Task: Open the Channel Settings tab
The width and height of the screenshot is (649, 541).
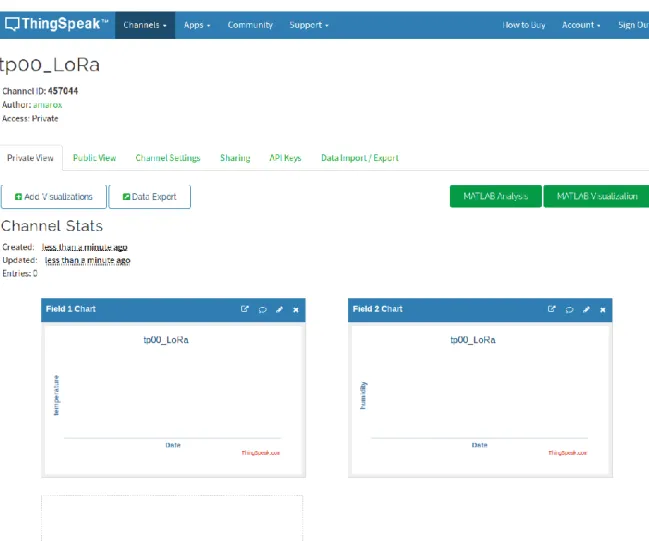Action: [x=168, y=158]
